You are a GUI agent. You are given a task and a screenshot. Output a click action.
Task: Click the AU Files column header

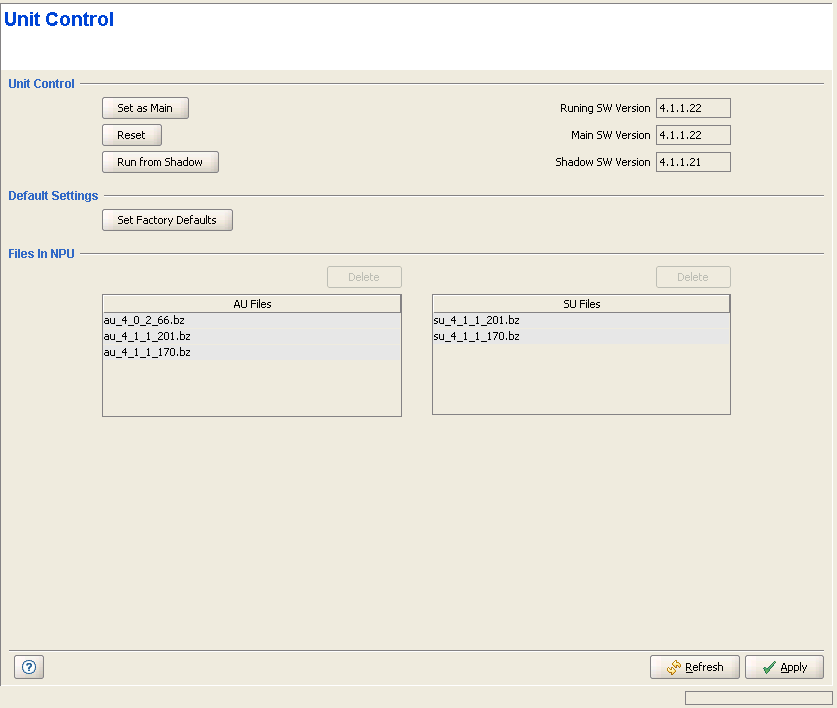click(x=251, y=304)
